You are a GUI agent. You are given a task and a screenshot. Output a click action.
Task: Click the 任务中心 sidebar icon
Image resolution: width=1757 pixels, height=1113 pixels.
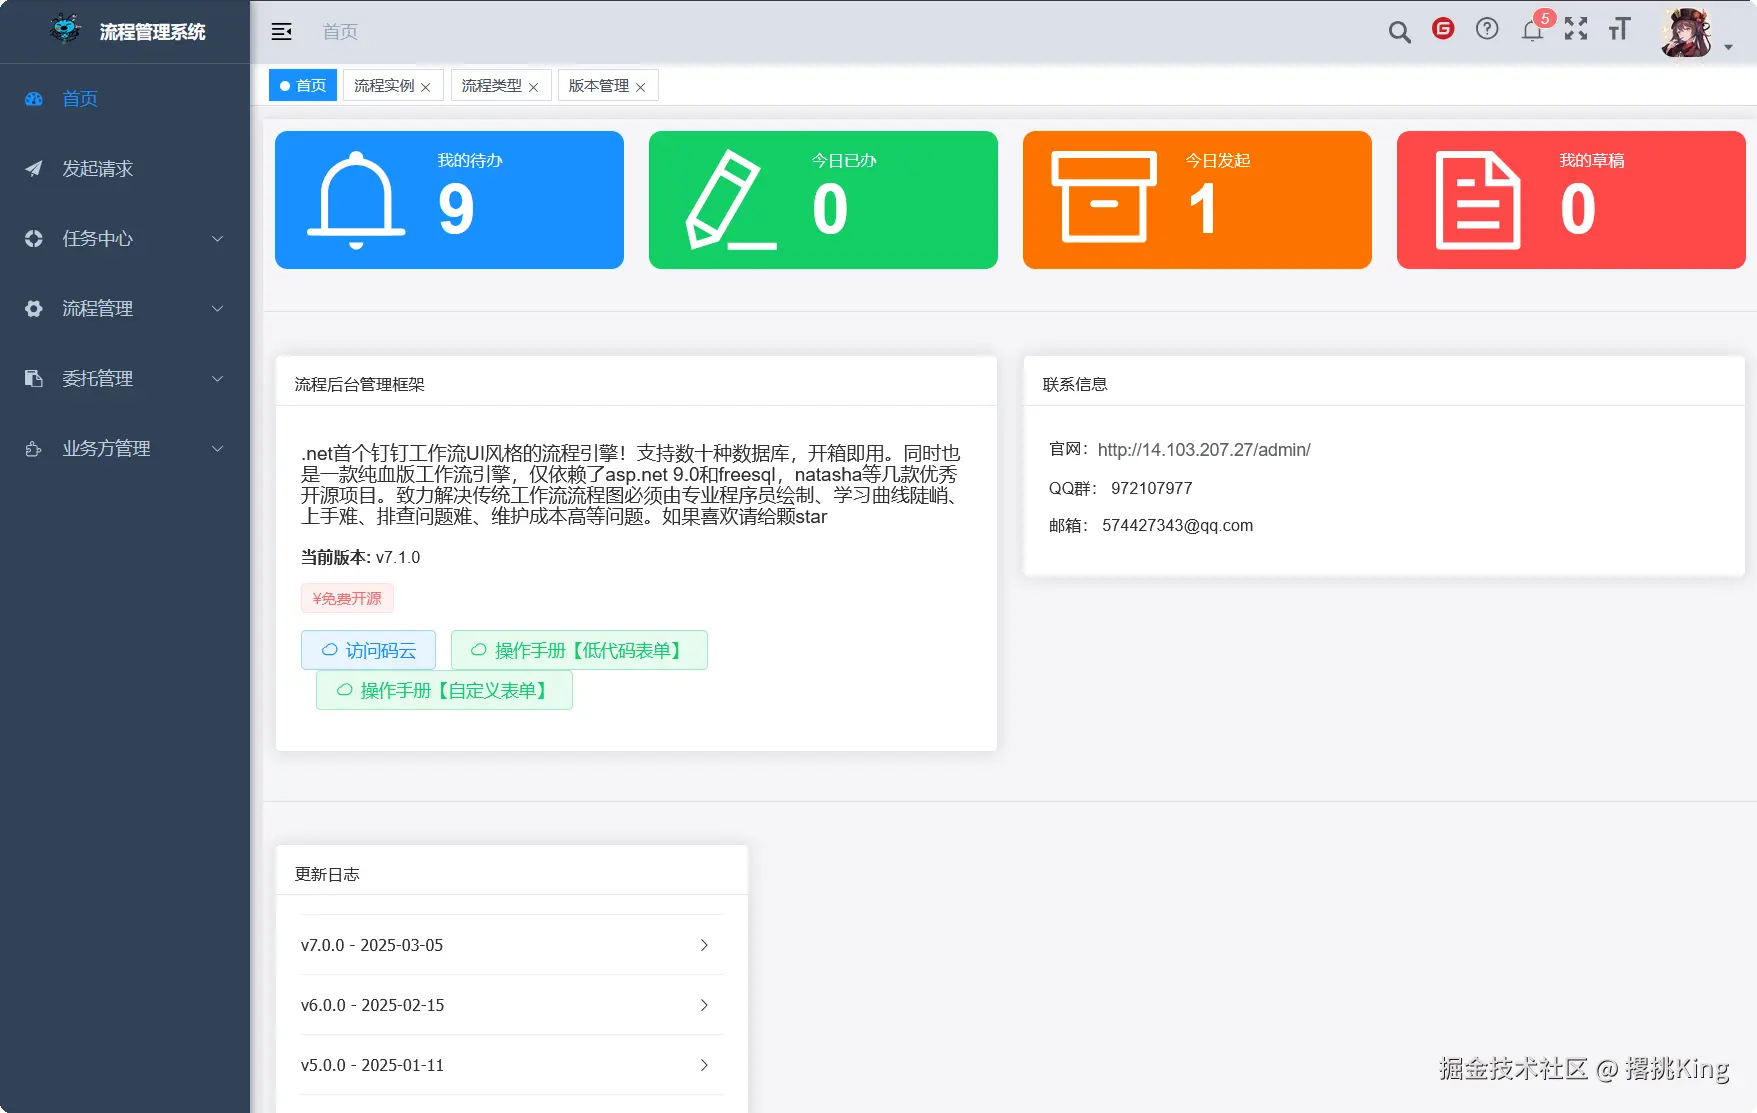[x=34, y=239]
